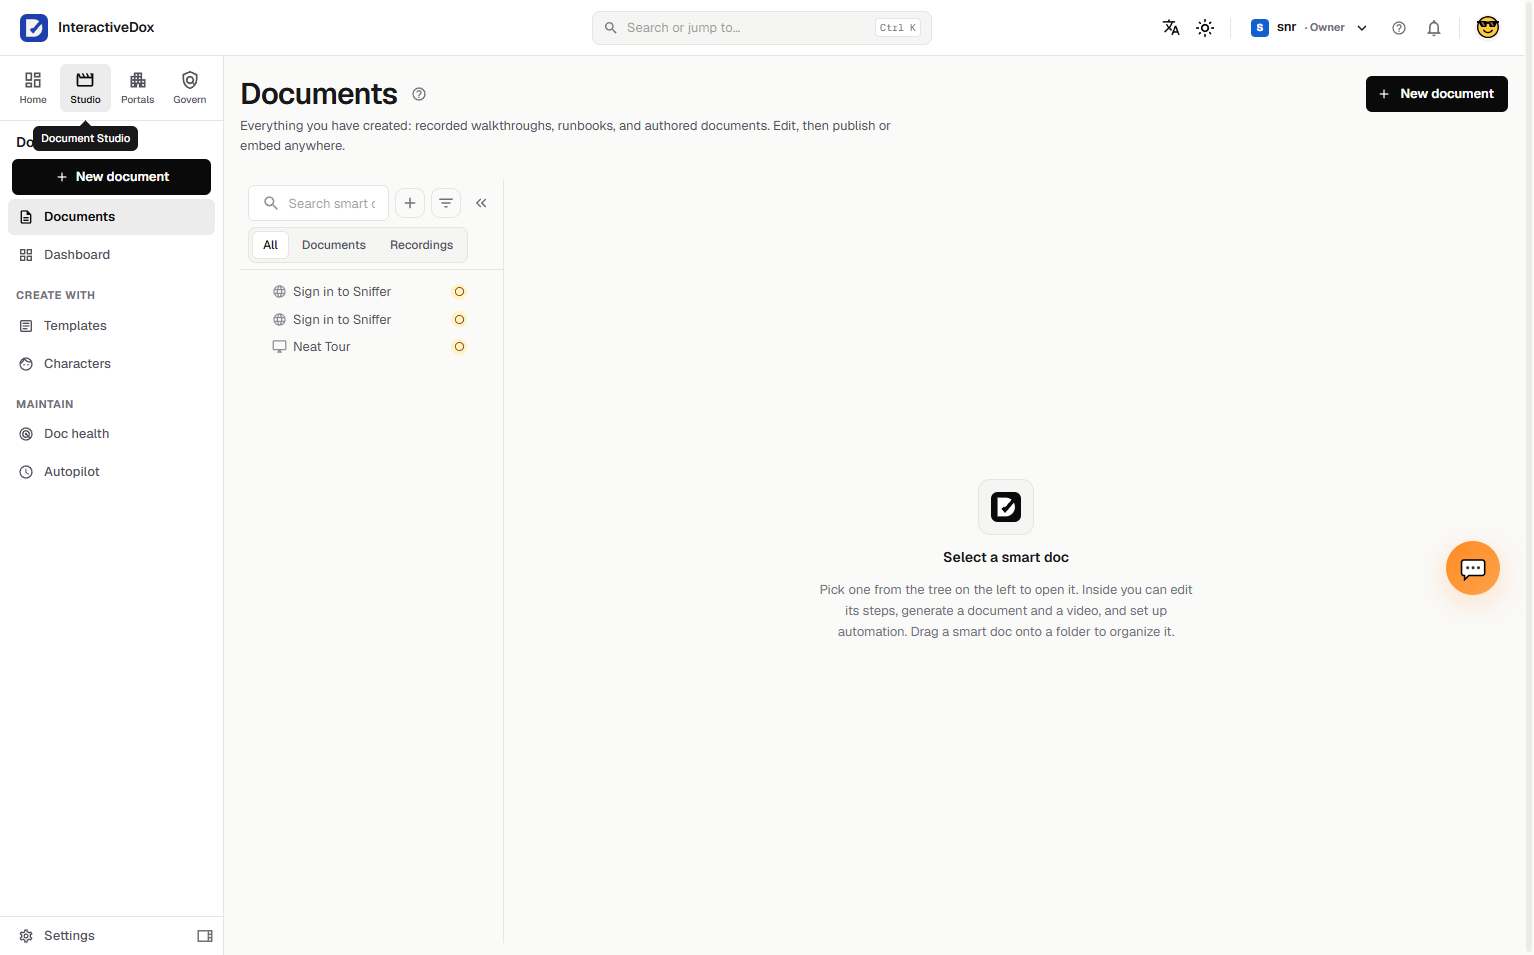The height and width of the screenshot is (955, 1534).
Task: Open the filter icon in tree toolbar
Action: pyautogui.click(x=446, y=203)
